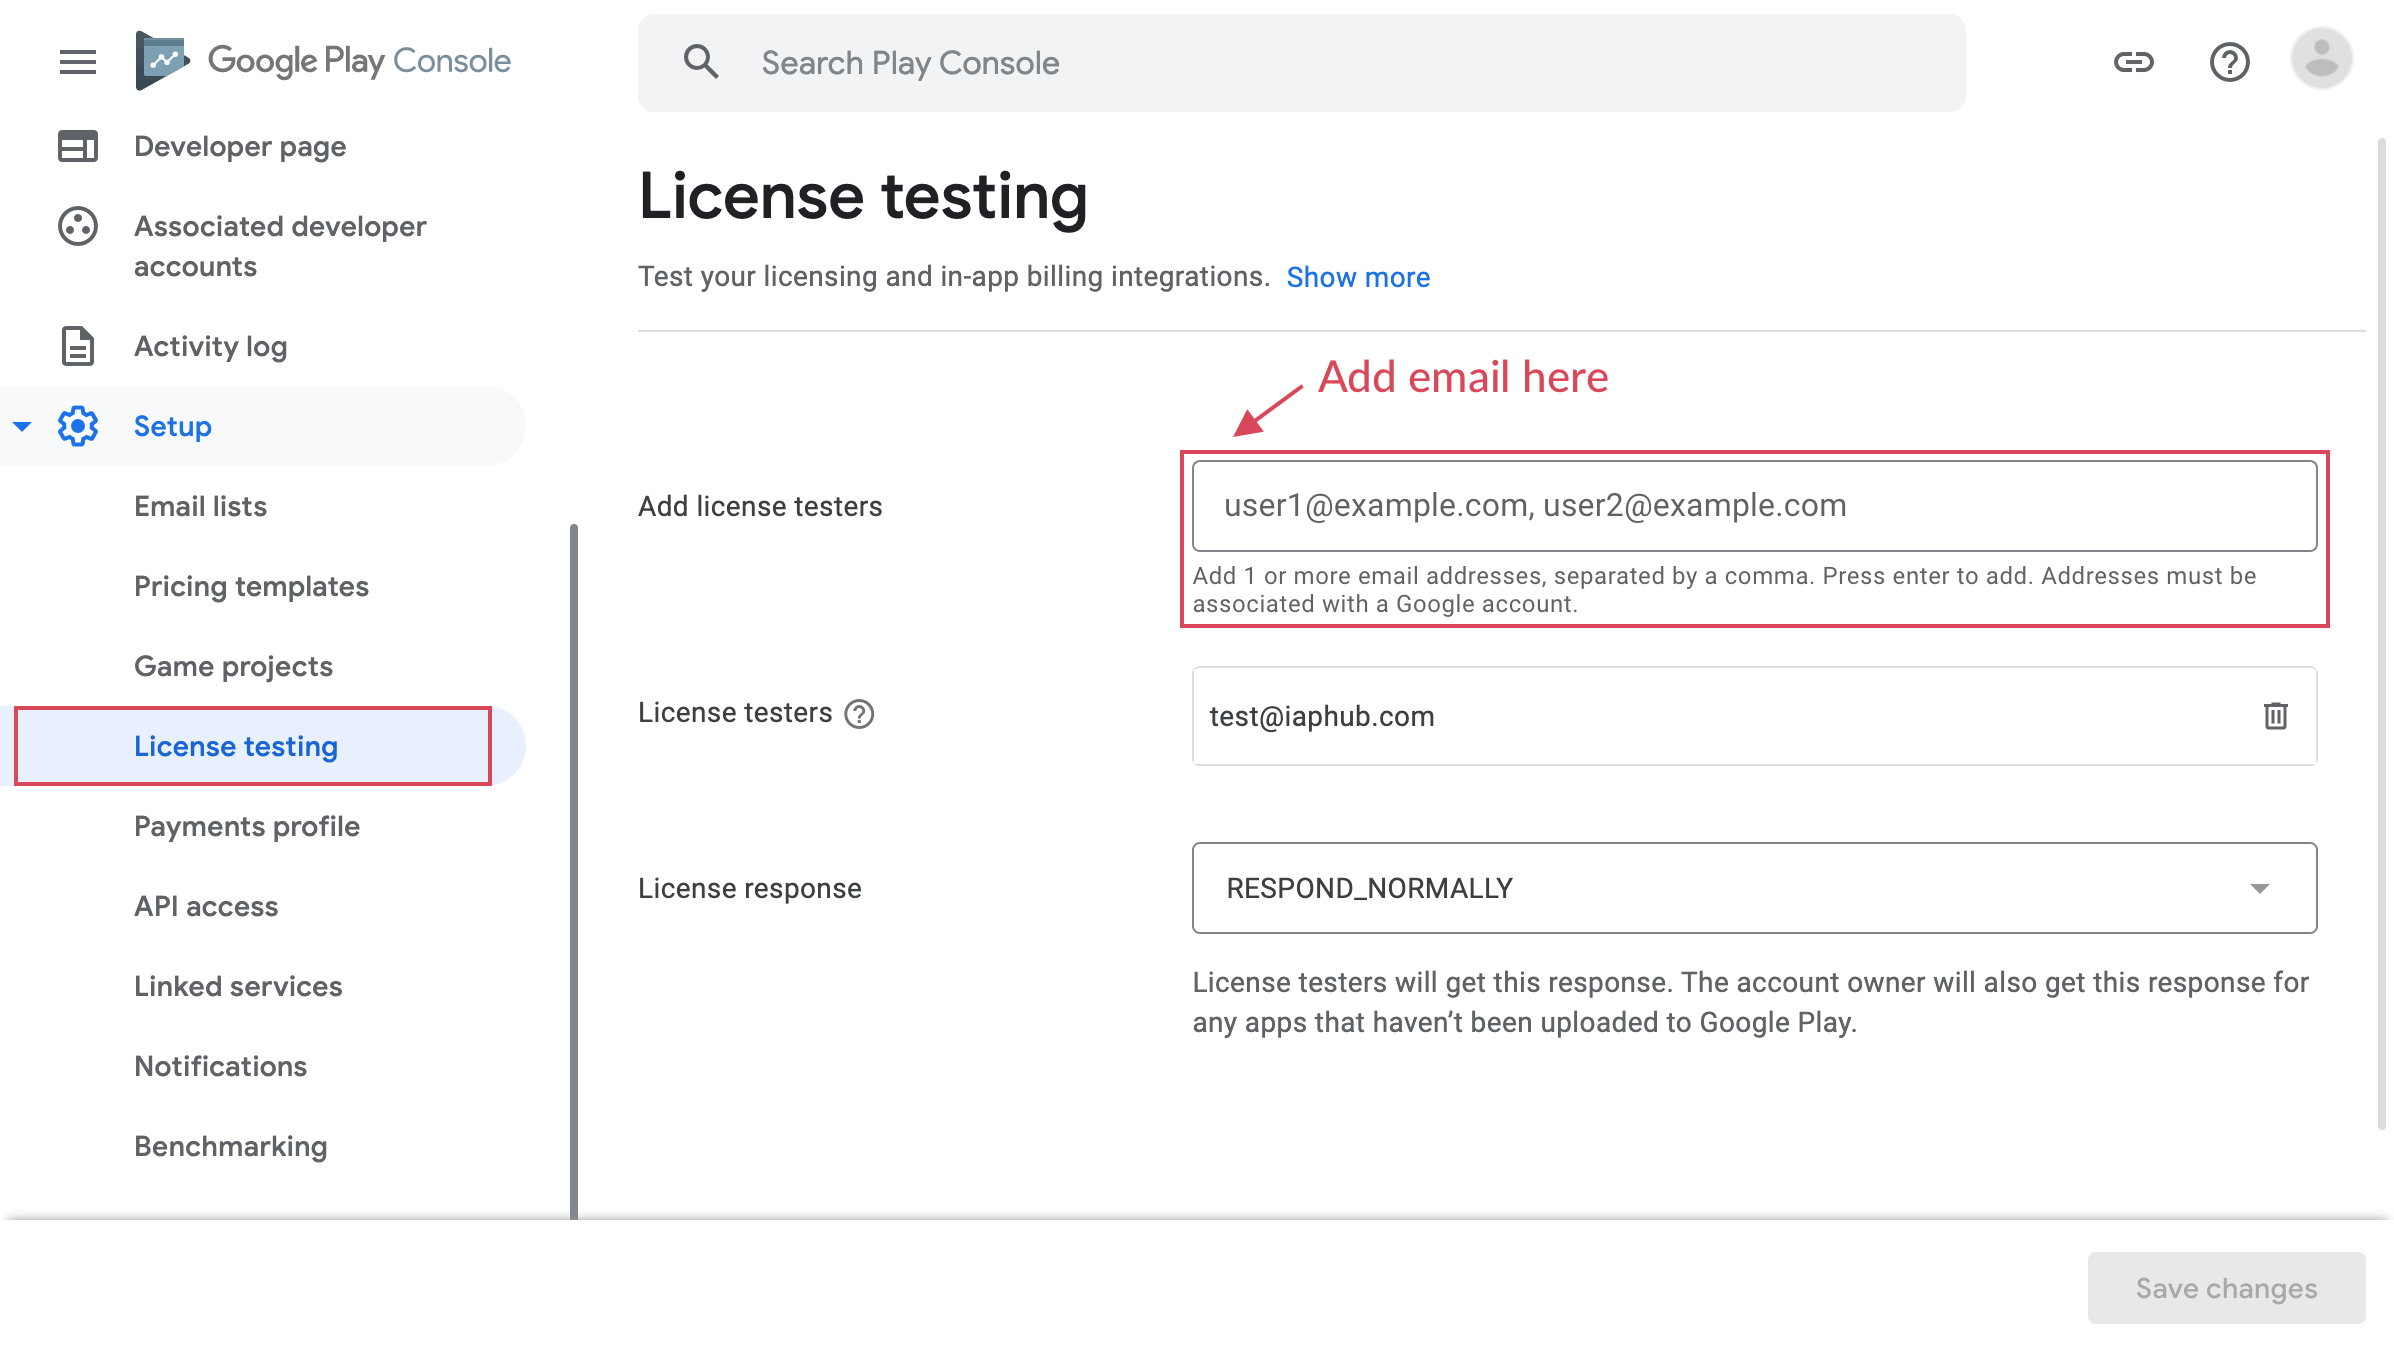Collapse the Setup section arrow
This screenshot has height=1354, width=2394.
[x=22, y=426]
